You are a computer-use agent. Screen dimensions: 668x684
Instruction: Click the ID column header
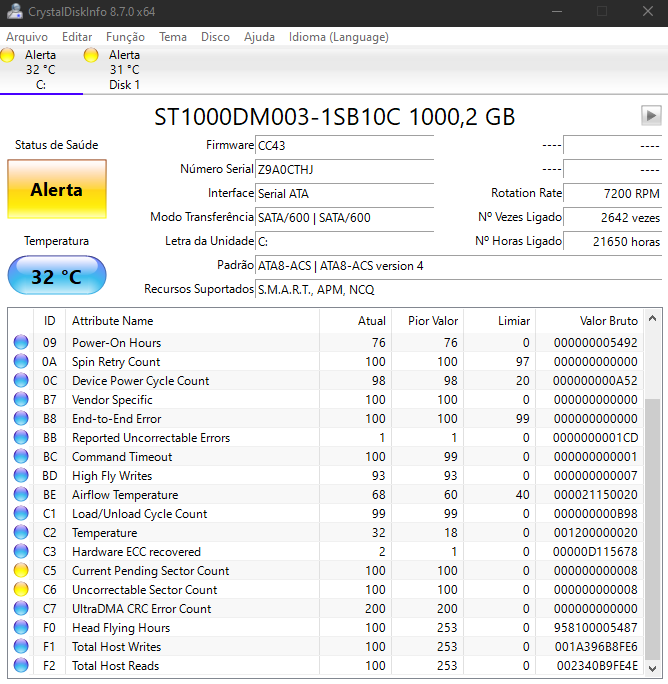point(49,321)
